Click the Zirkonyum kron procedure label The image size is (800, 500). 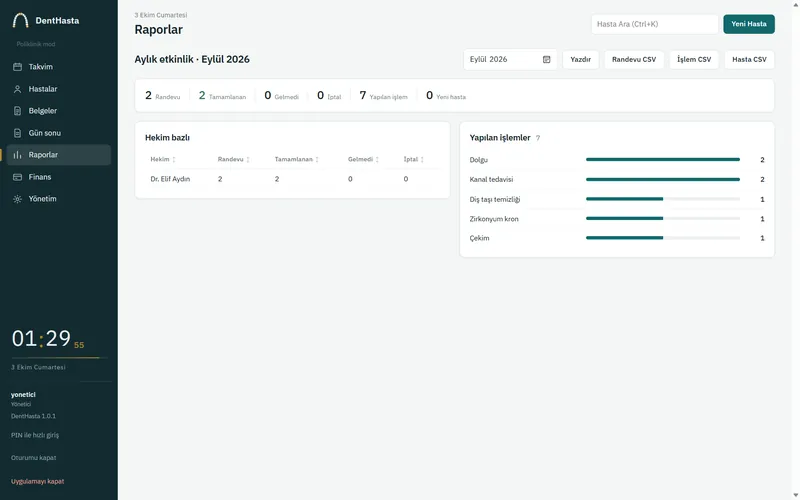pos(494,219)
